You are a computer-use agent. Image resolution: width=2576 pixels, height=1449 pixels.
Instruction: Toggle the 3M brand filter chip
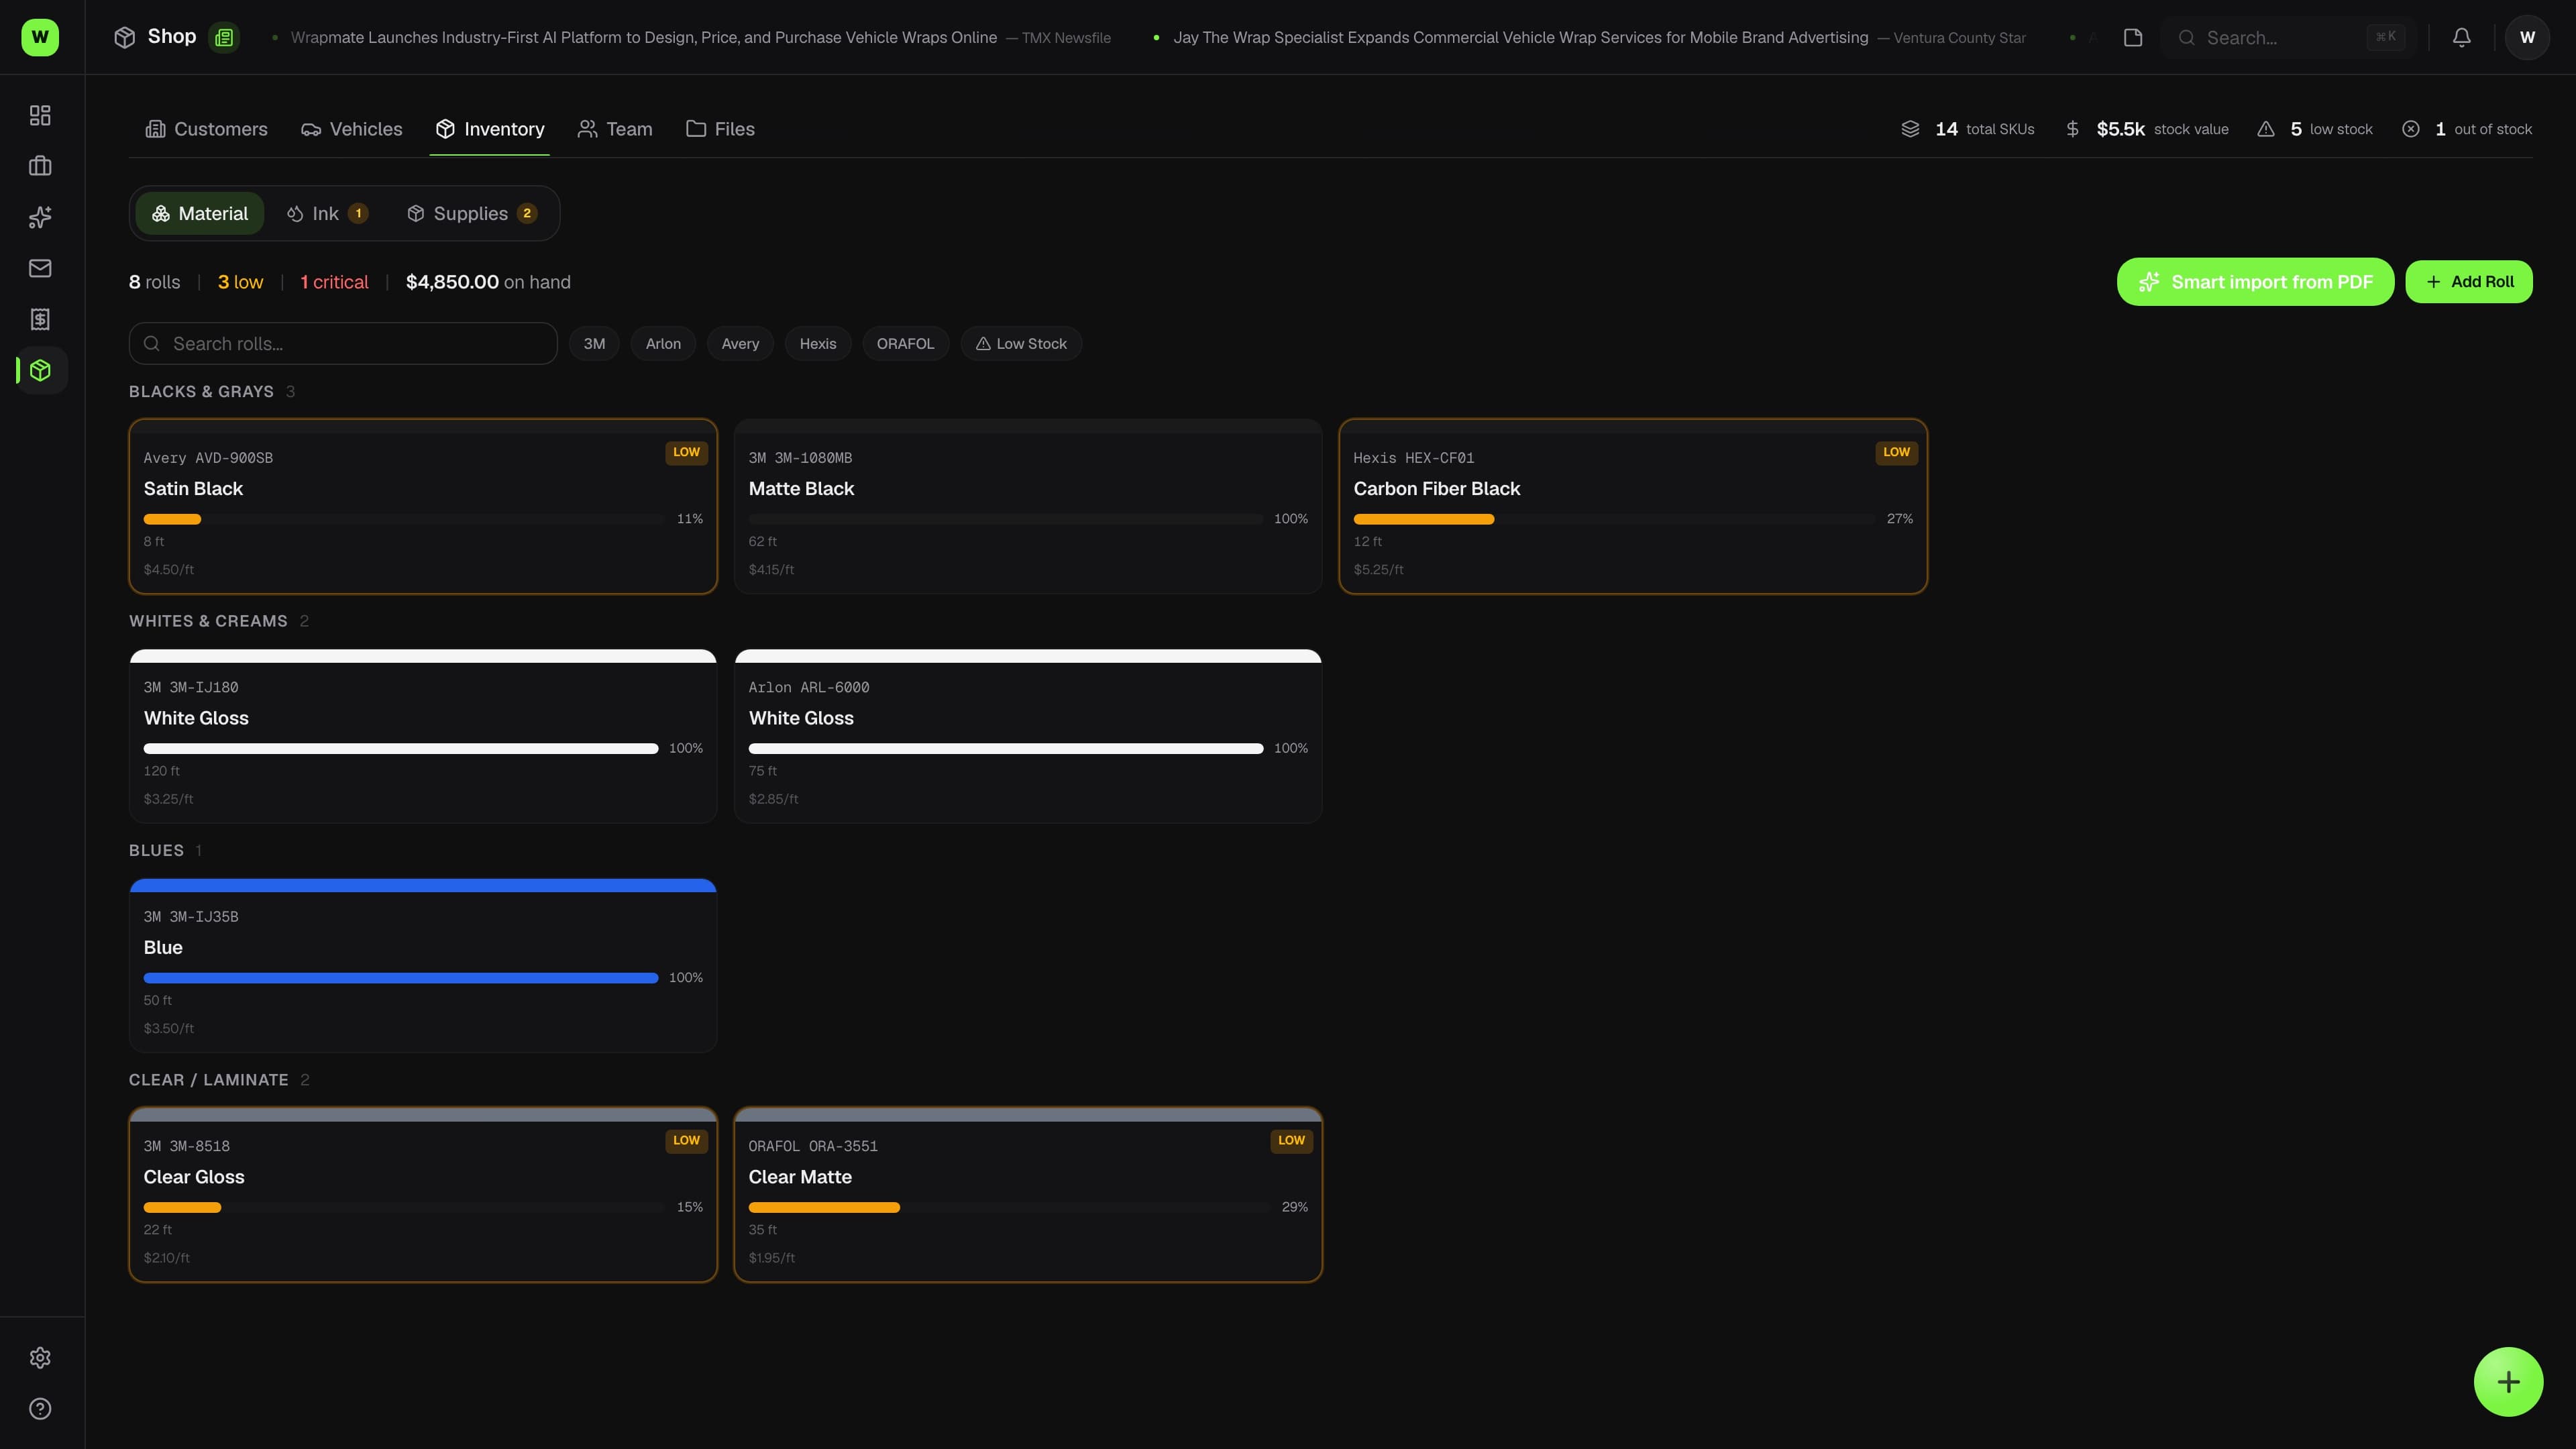coord(594,343)
